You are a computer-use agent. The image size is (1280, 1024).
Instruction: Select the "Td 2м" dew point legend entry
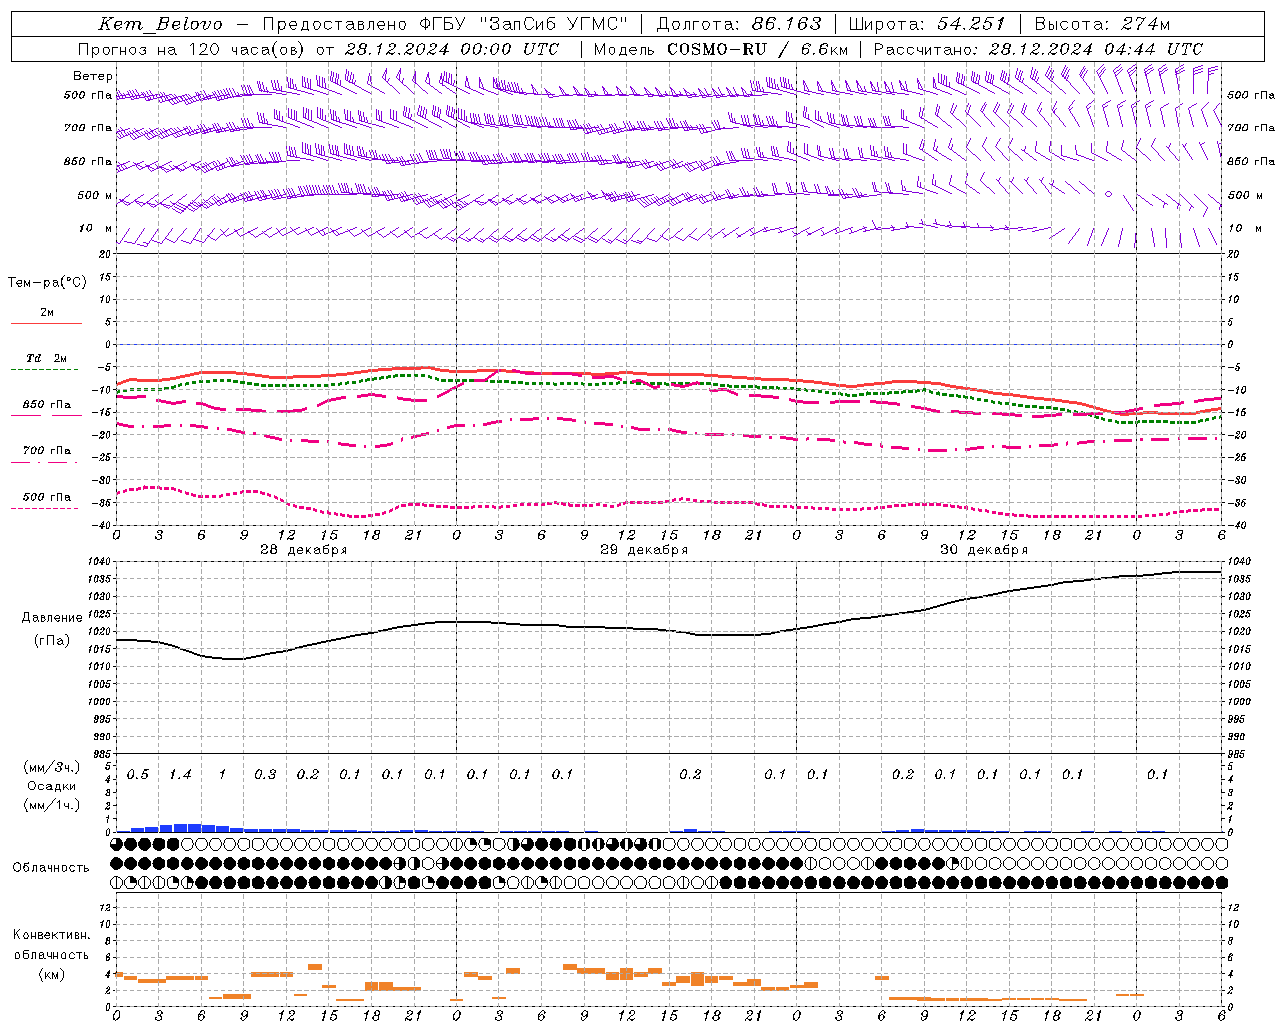click(x=46, y=358)
